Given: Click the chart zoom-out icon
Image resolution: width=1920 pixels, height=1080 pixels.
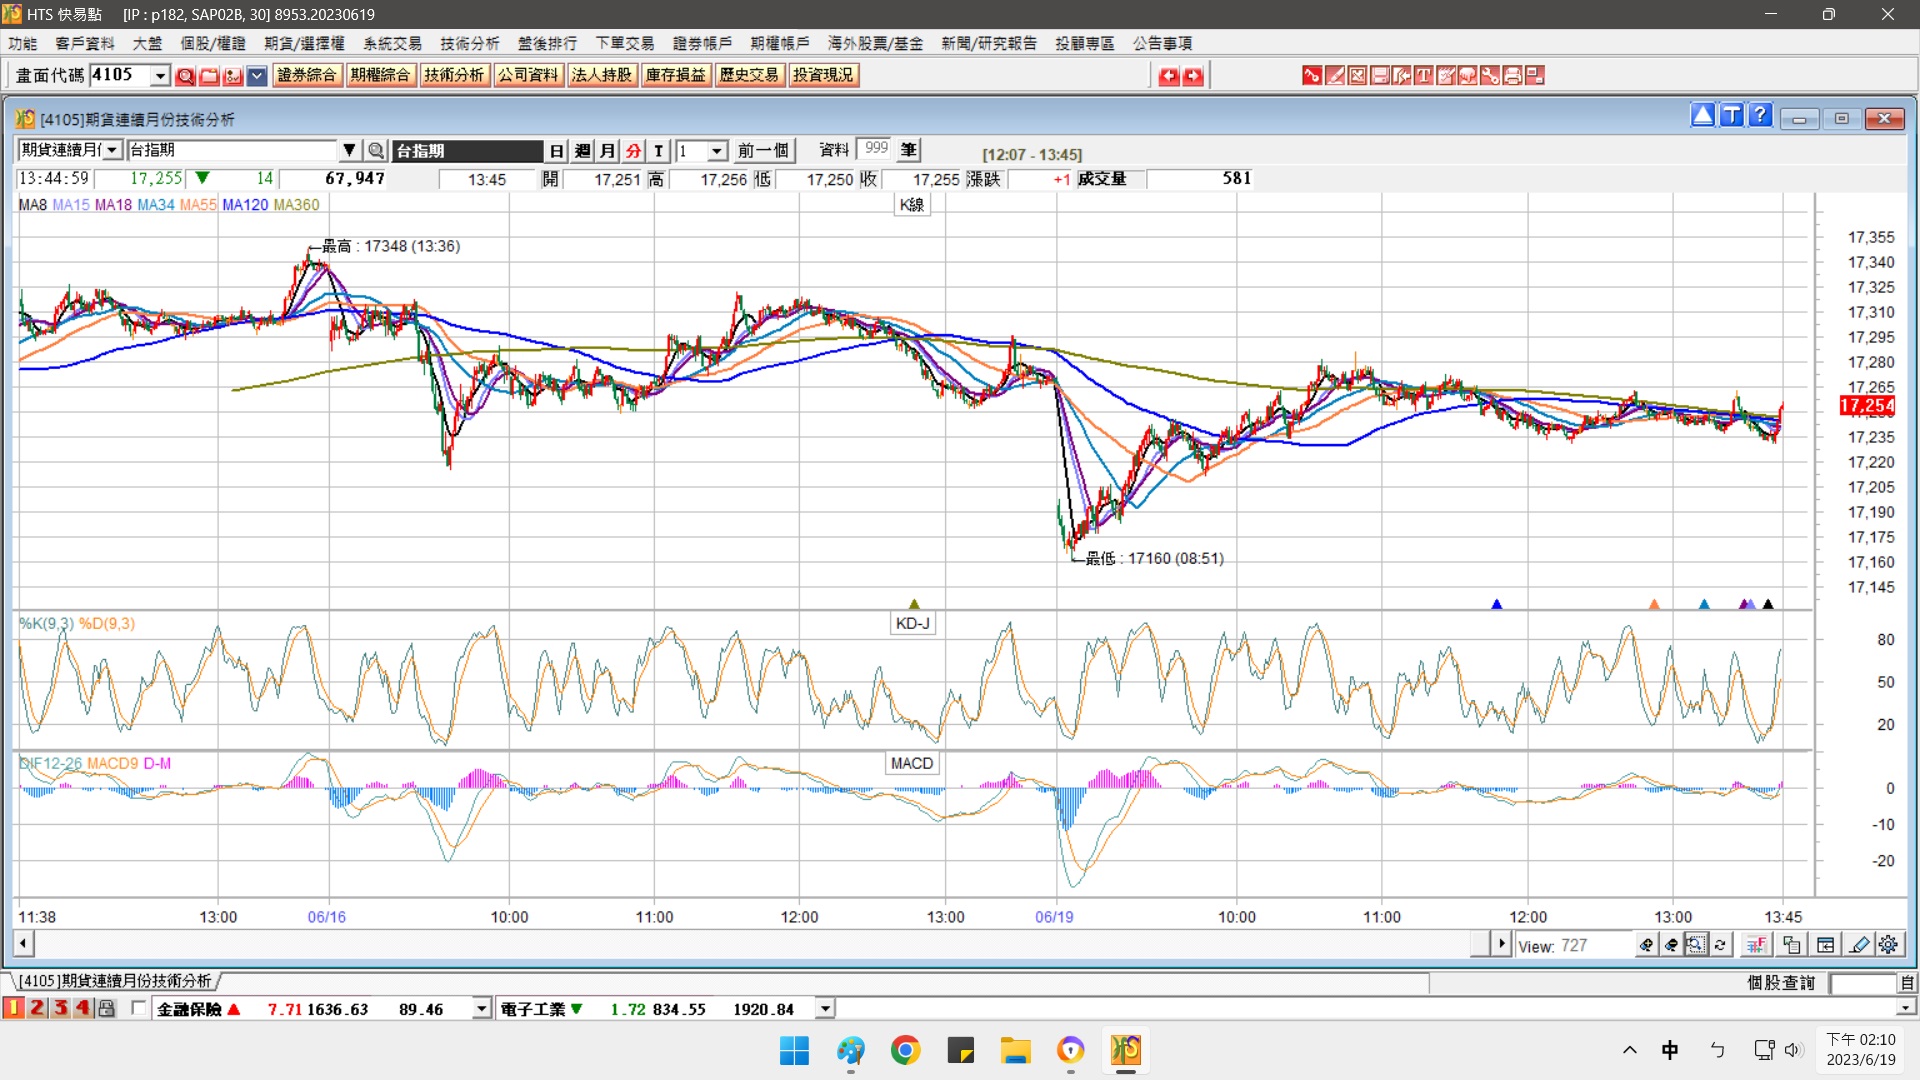Looking at the screenshot, I should (1671, 944).
